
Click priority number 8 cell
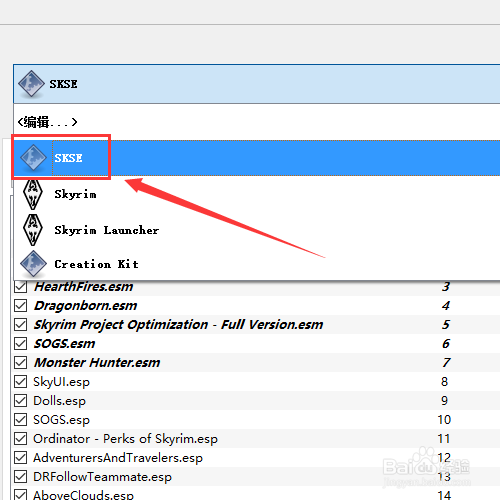tap(444, 382)
